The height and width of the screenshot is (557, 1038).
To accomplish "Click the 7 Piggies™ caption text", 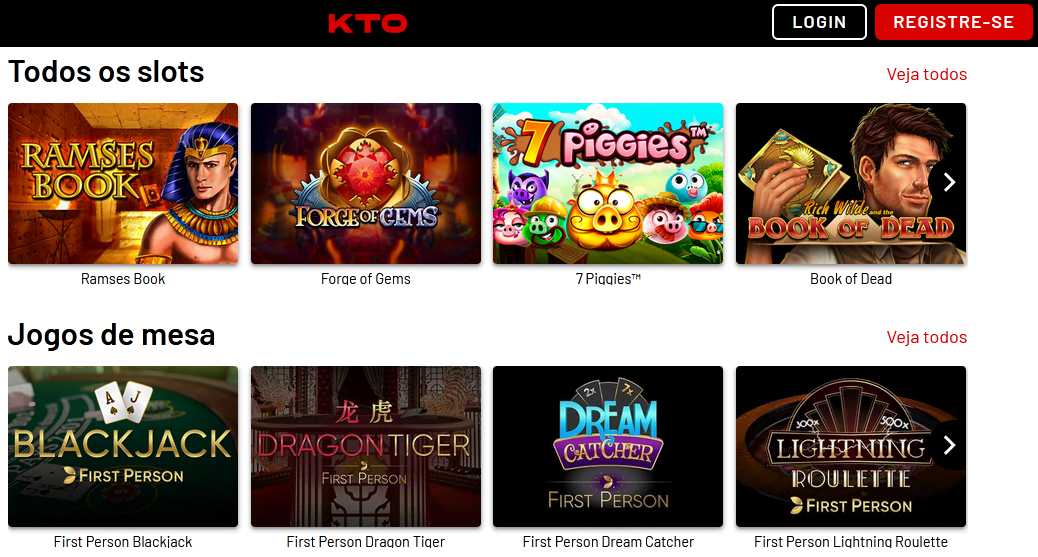I will click(x=608, y=279).
